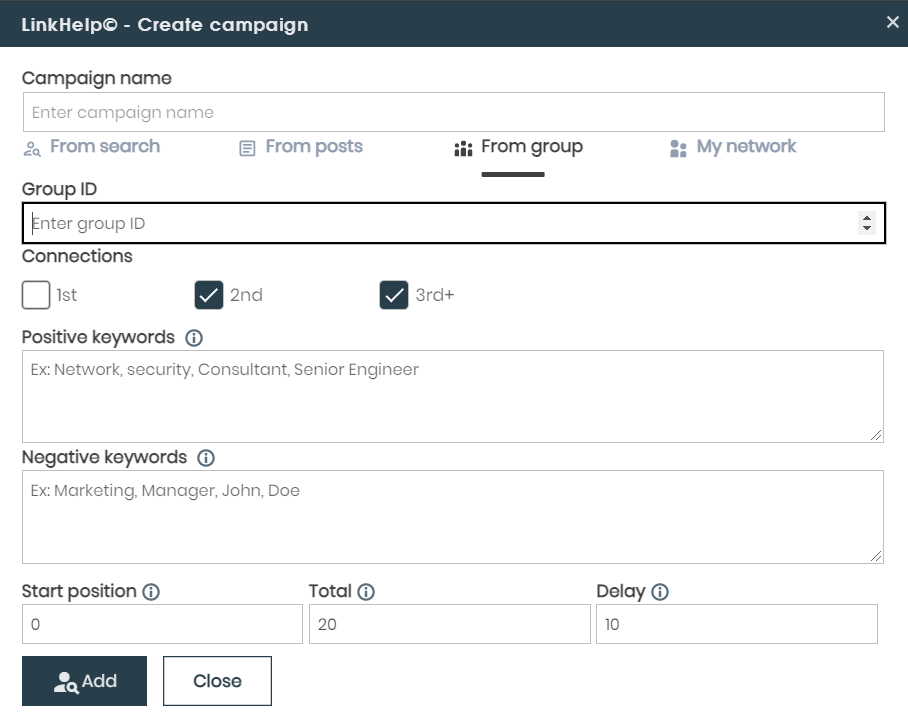Uncheck the 2nd connections checkbox

(x=209, y=295)
